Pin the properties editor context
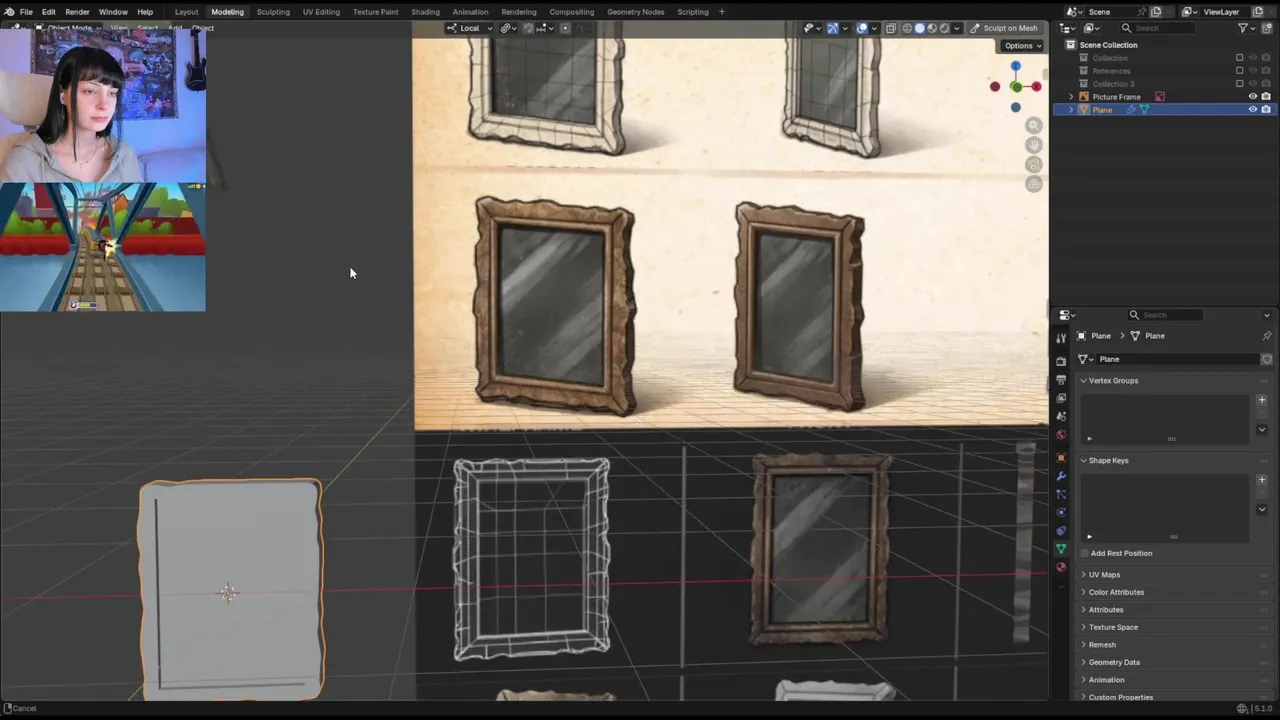This screenshot has height=720, width=1280. pyautogui.click(x=1267, y=336)
